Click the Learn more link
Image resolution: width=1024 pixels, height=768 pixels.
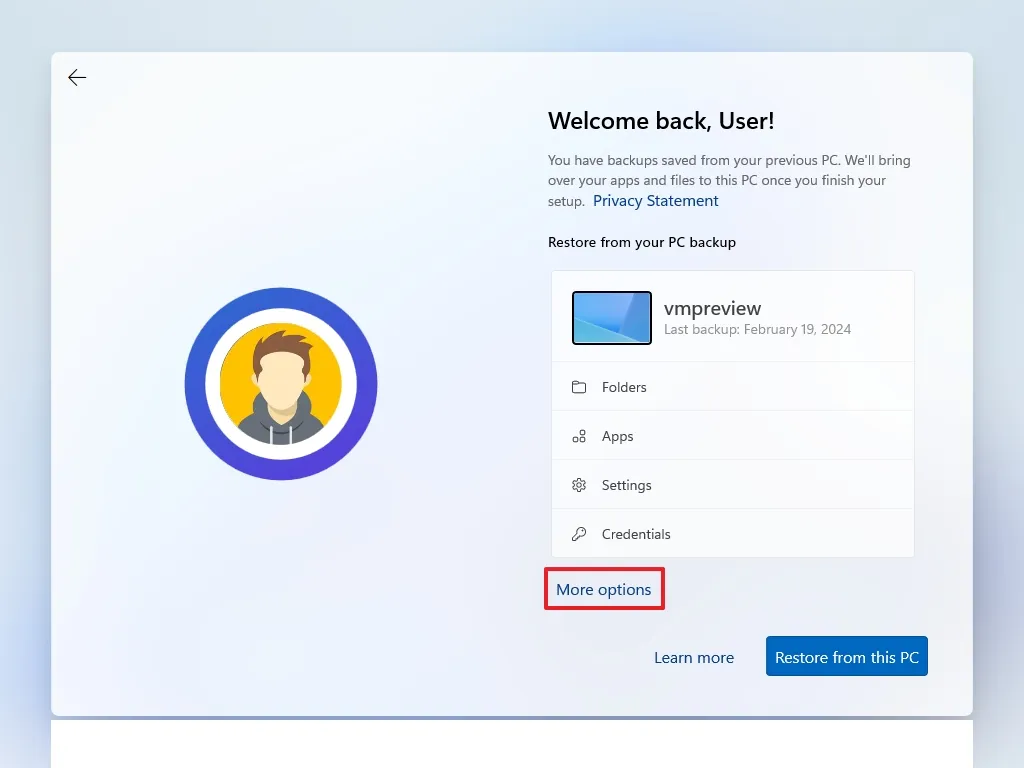(694, 657)
